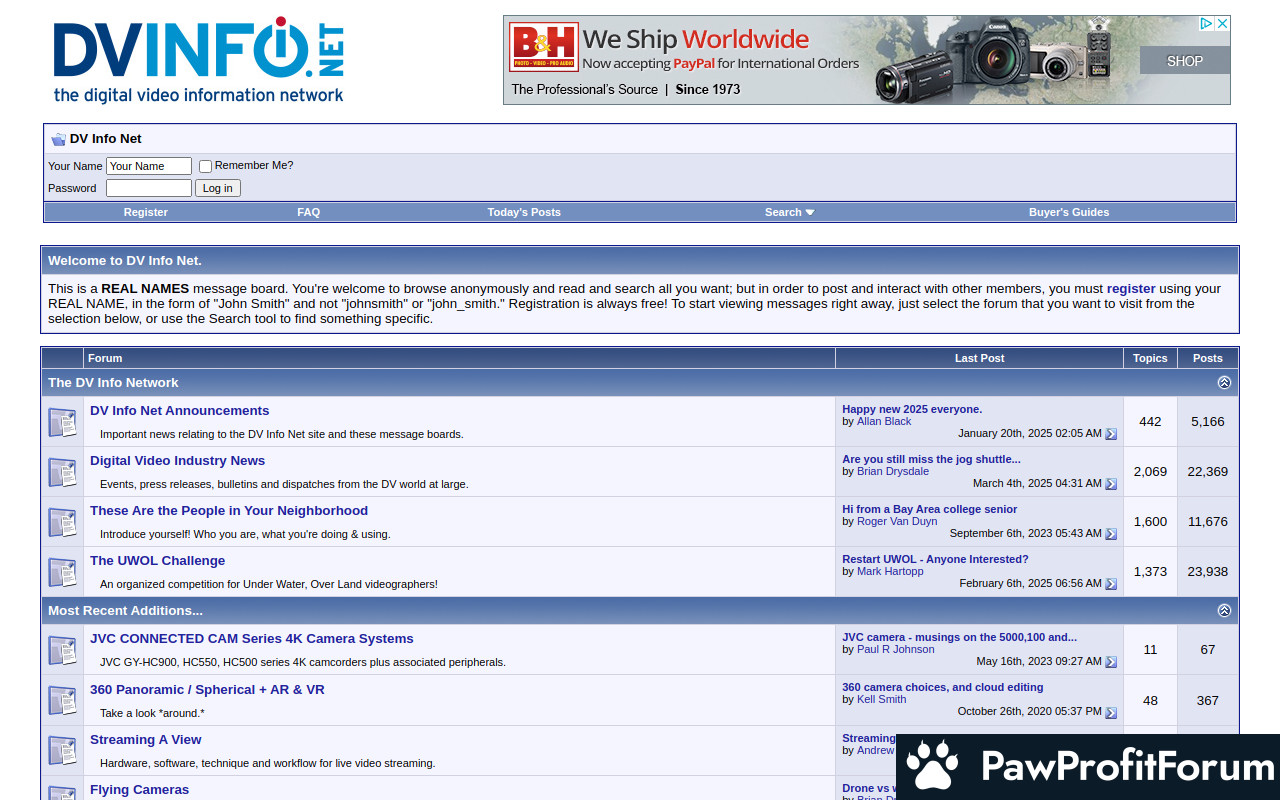Open the Search dropdown menu

(789, 212)
